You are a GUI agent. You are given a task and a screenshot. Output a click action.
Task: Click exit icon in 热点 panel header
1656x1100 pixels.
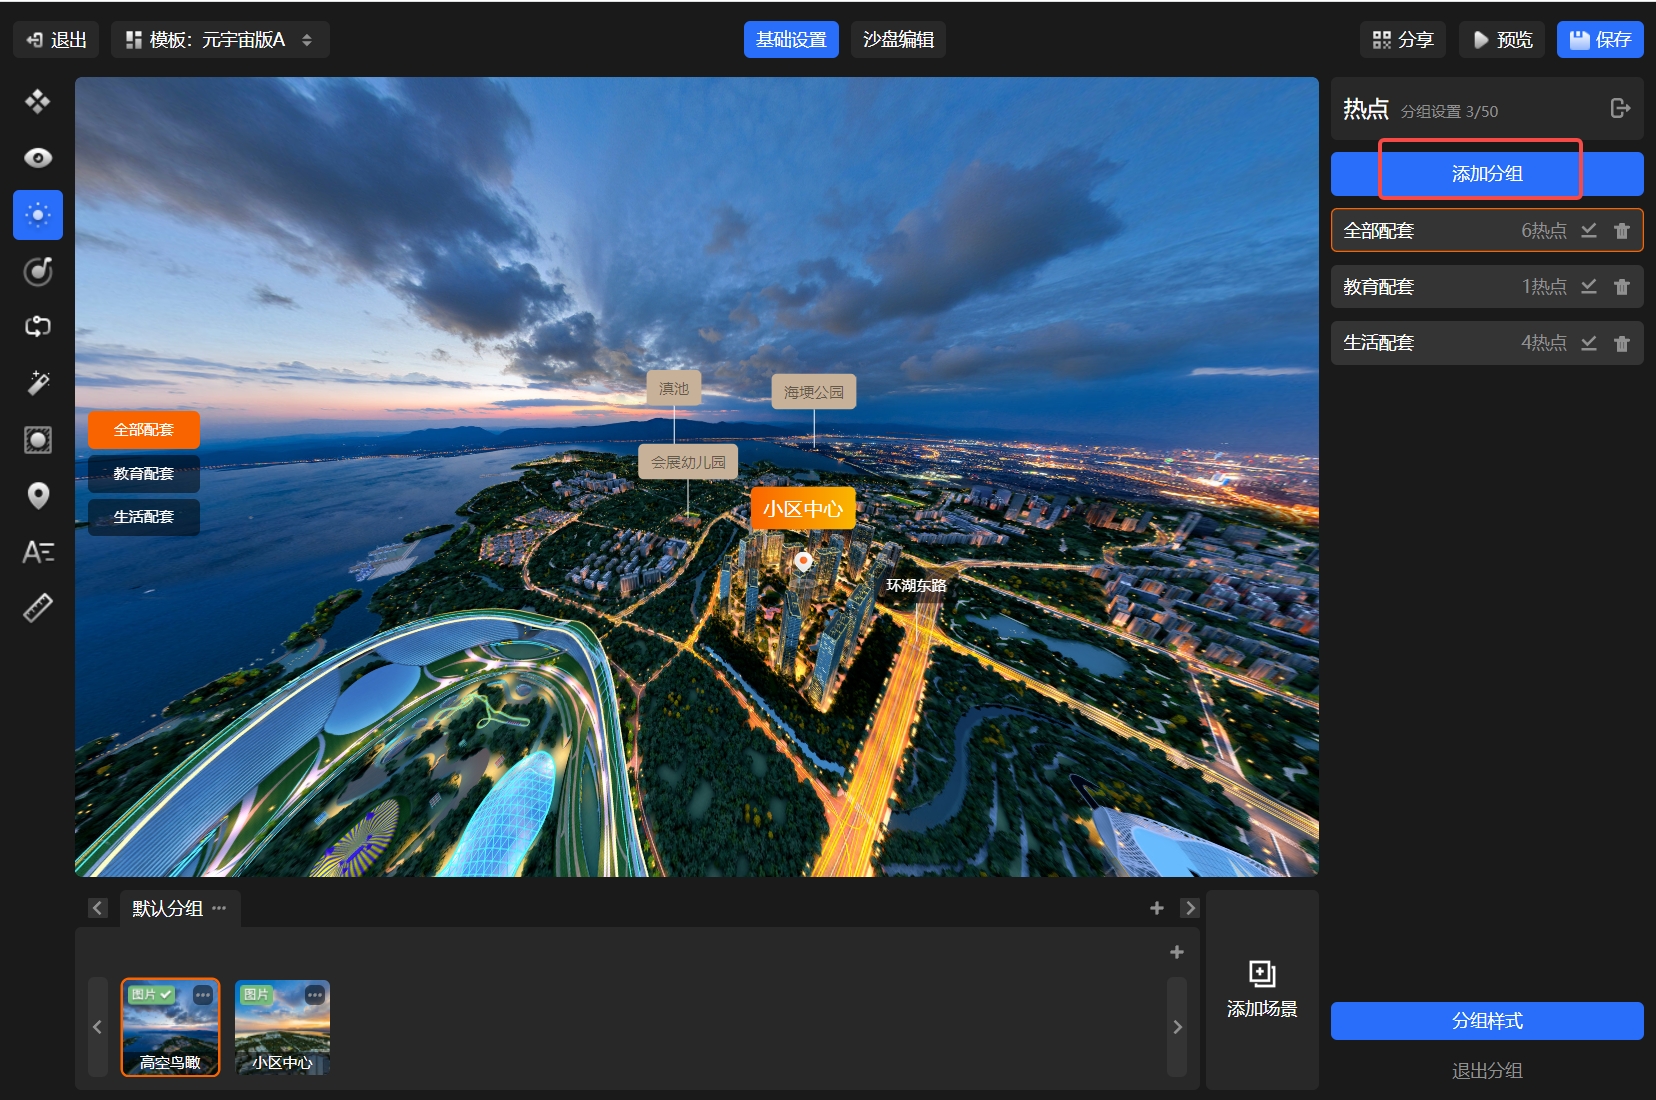click(x=1620, y=109)
